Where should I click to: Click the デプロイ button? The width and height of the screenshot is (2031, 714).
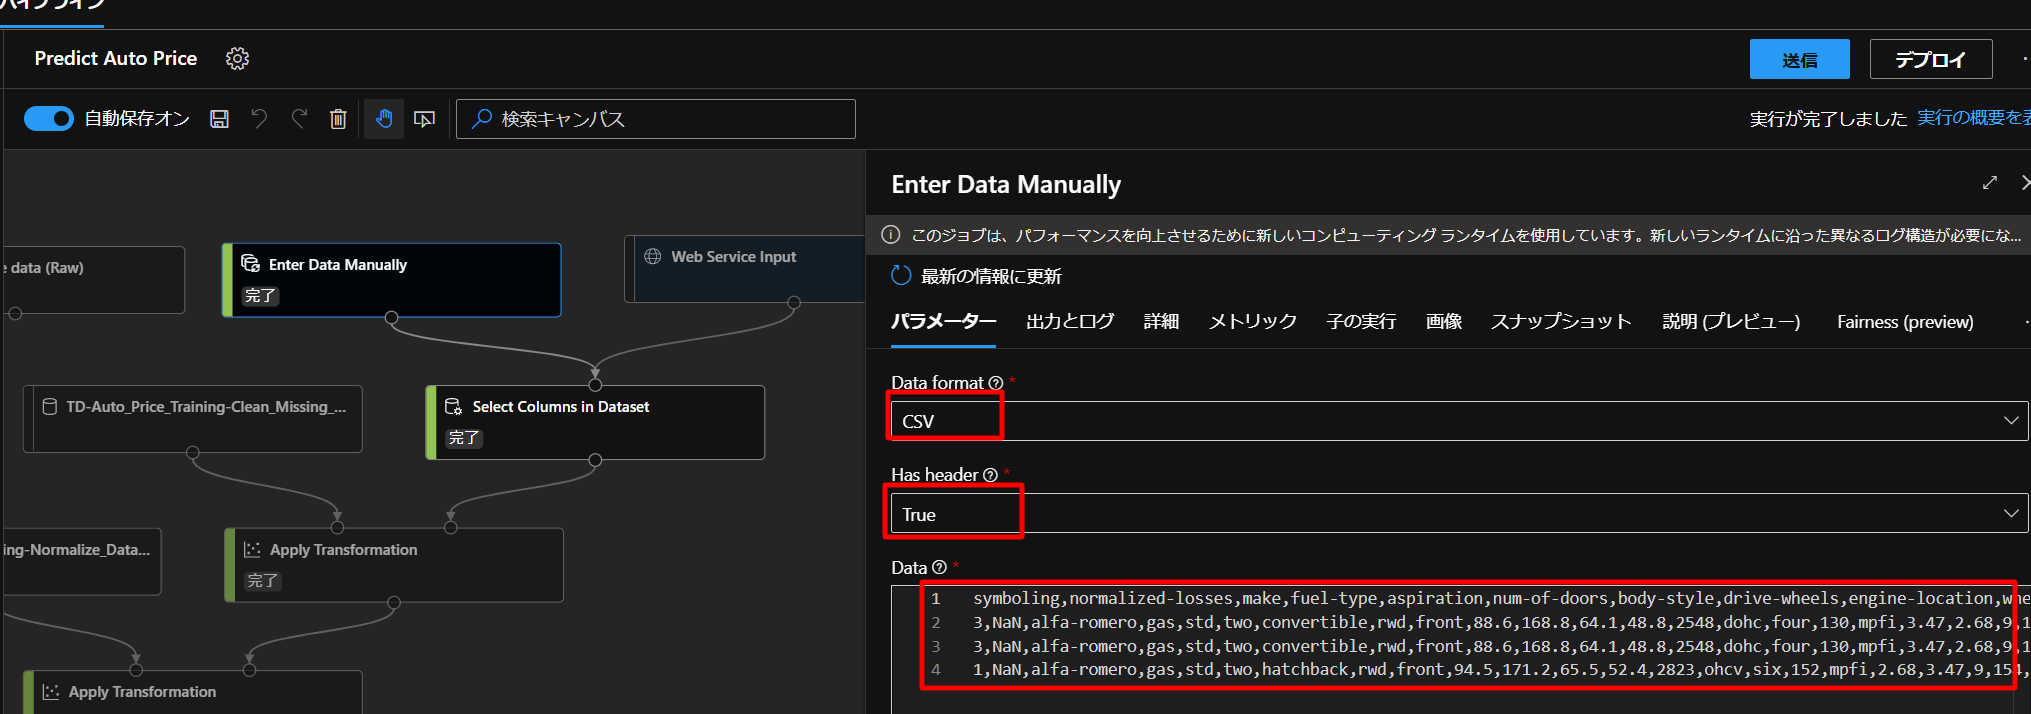pos(1930,60)
